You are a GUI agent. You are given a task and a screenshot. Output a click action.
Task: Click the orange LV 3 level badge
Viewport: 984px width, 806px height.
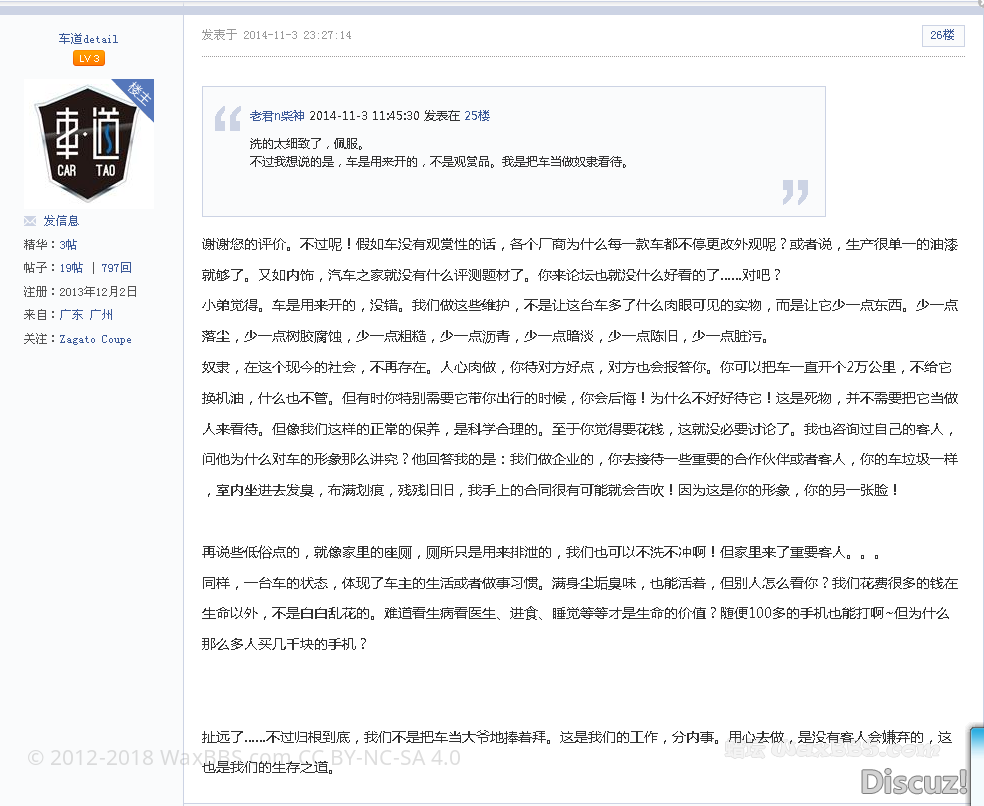89,59
